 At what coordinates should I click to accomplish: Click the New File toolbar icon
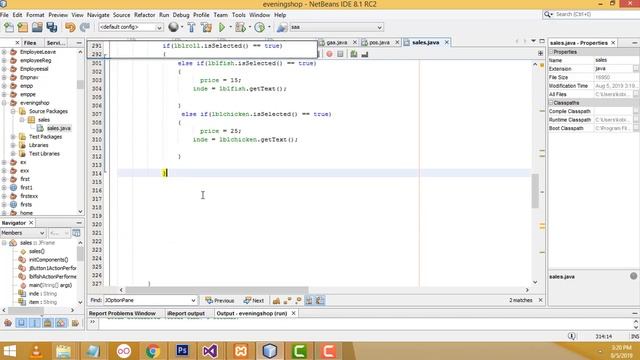pyautogui.click(x=9, y=27)
